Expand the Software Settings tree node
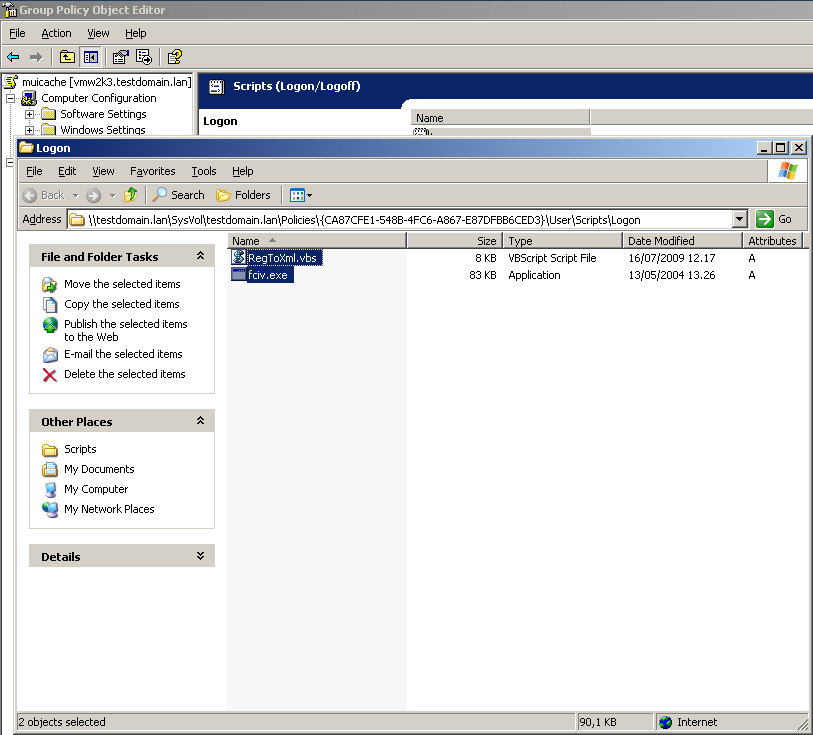The width and height of the screenshot is (813, 735). [x=29, y=114]
